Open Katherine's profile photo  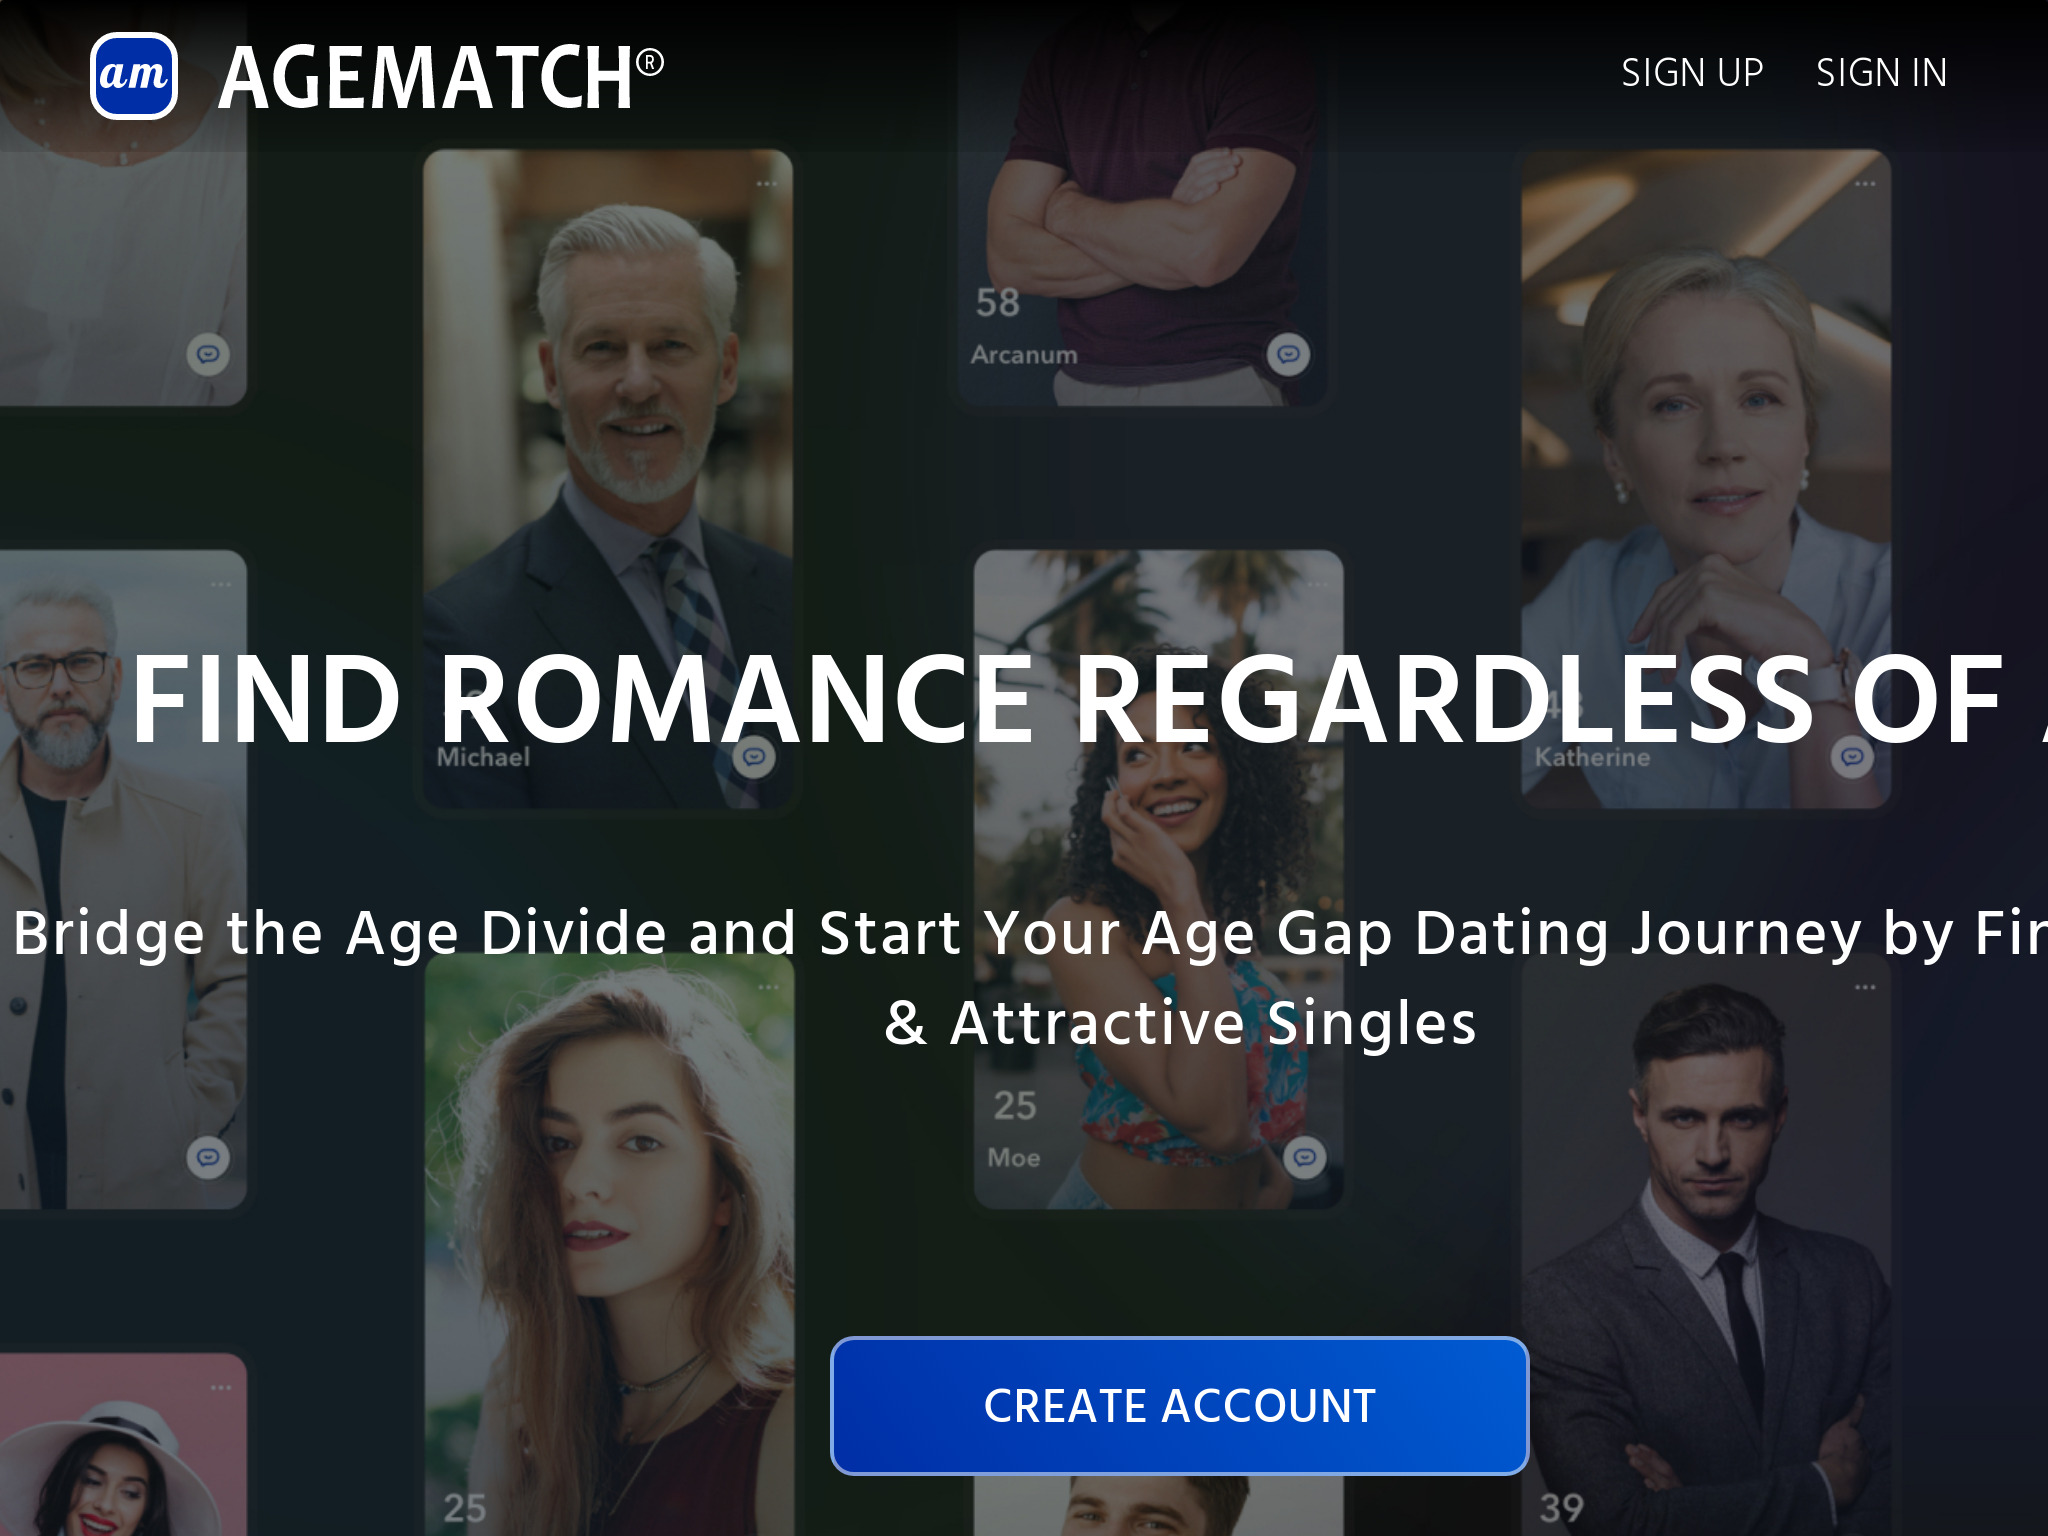pyautogui.click(x=1706, y=479)
